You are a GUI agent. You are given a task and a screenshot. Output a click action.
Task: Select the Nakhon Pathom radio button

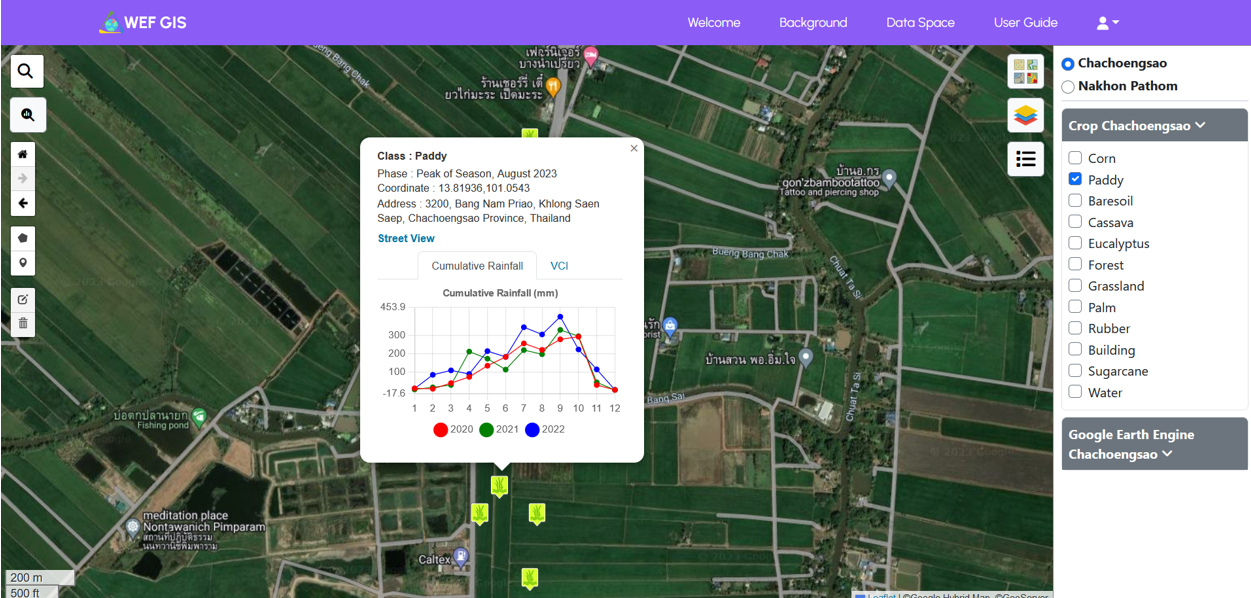[x=1068, y=87]
